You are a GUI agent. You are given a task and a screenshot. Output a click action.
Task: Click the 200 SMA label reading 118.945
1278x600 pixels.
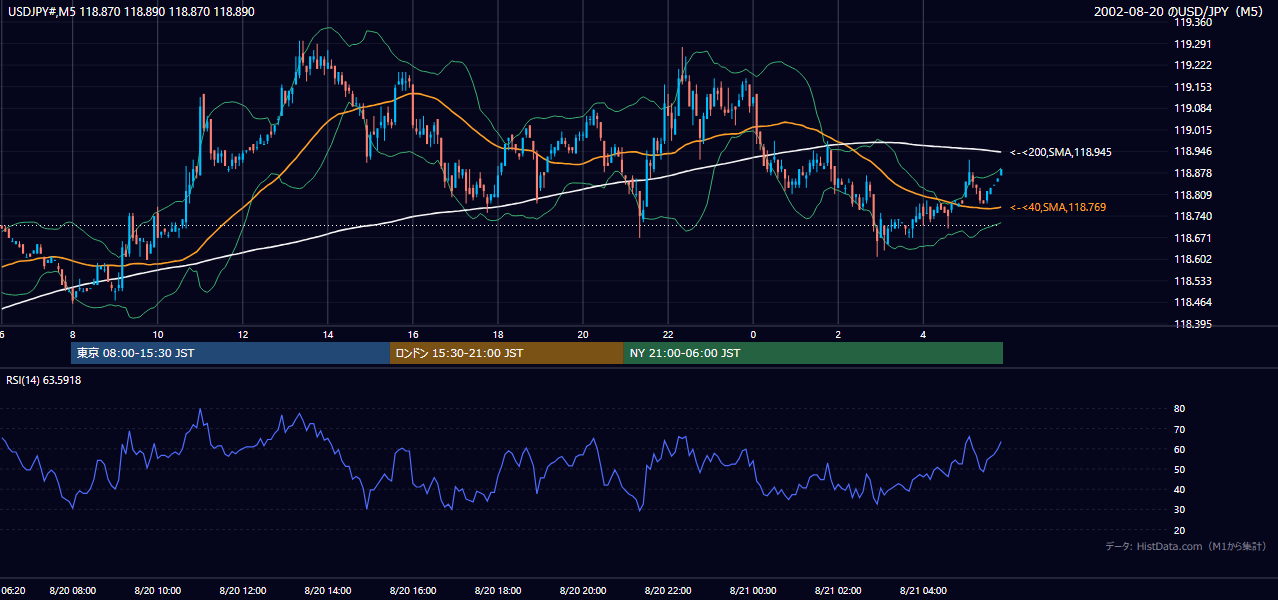point(1060,152)
